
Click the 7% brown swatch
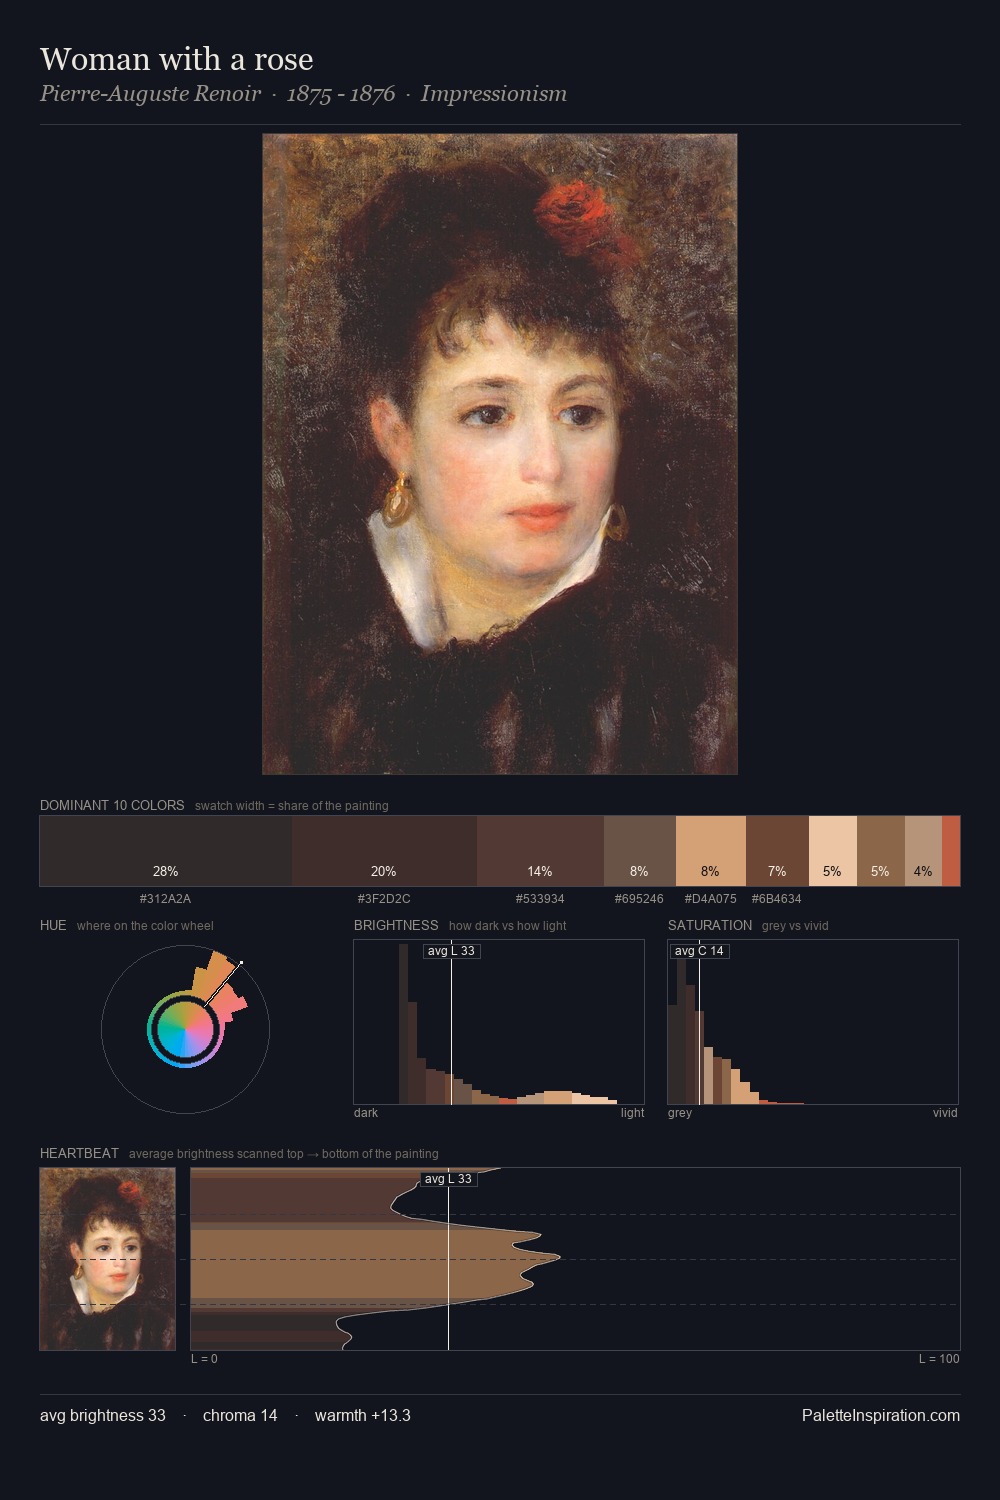(777, 851)
